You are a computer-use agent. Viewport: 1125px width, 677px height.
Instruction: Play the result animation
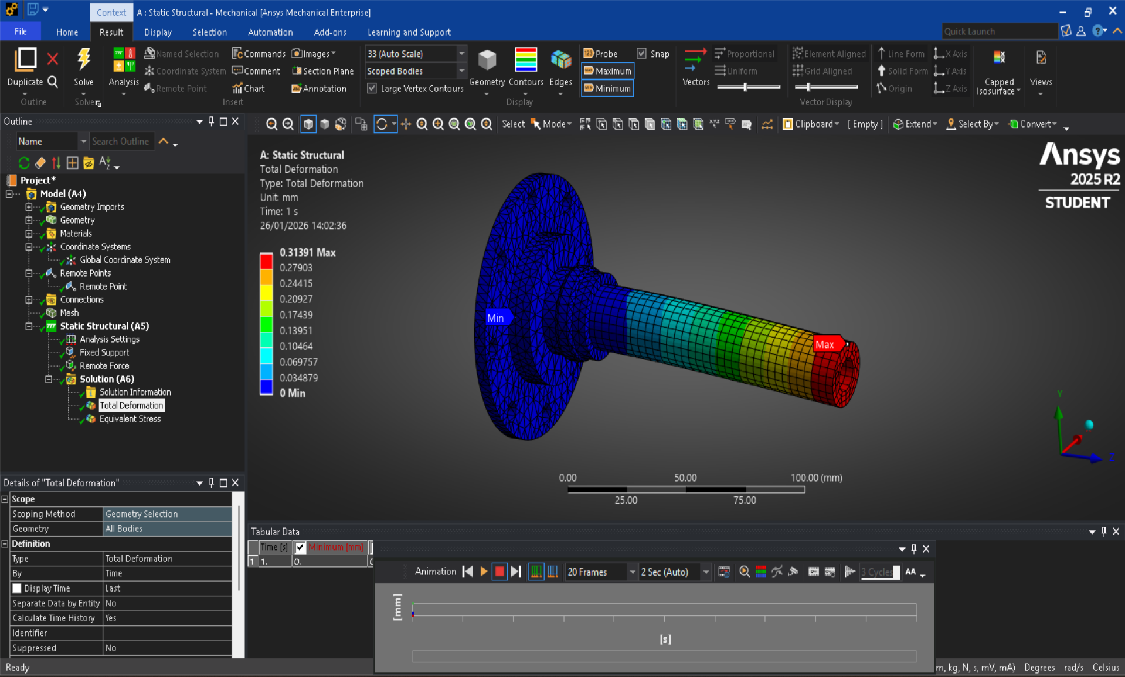(484, 571)
